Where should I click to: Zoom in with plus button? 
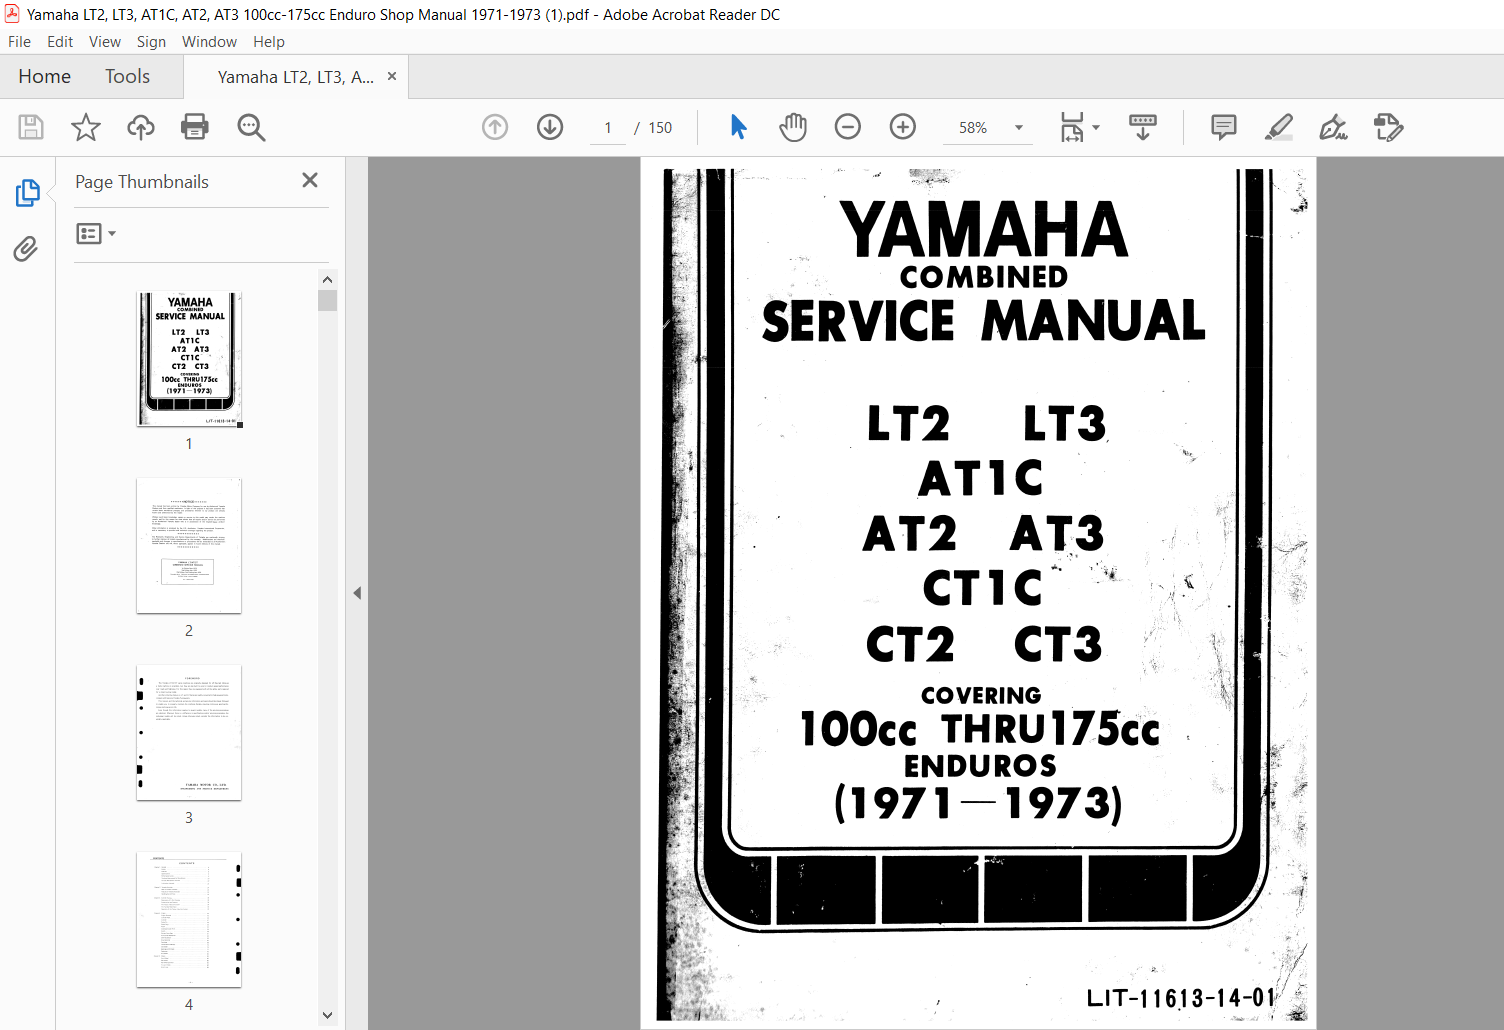point(903,127)
